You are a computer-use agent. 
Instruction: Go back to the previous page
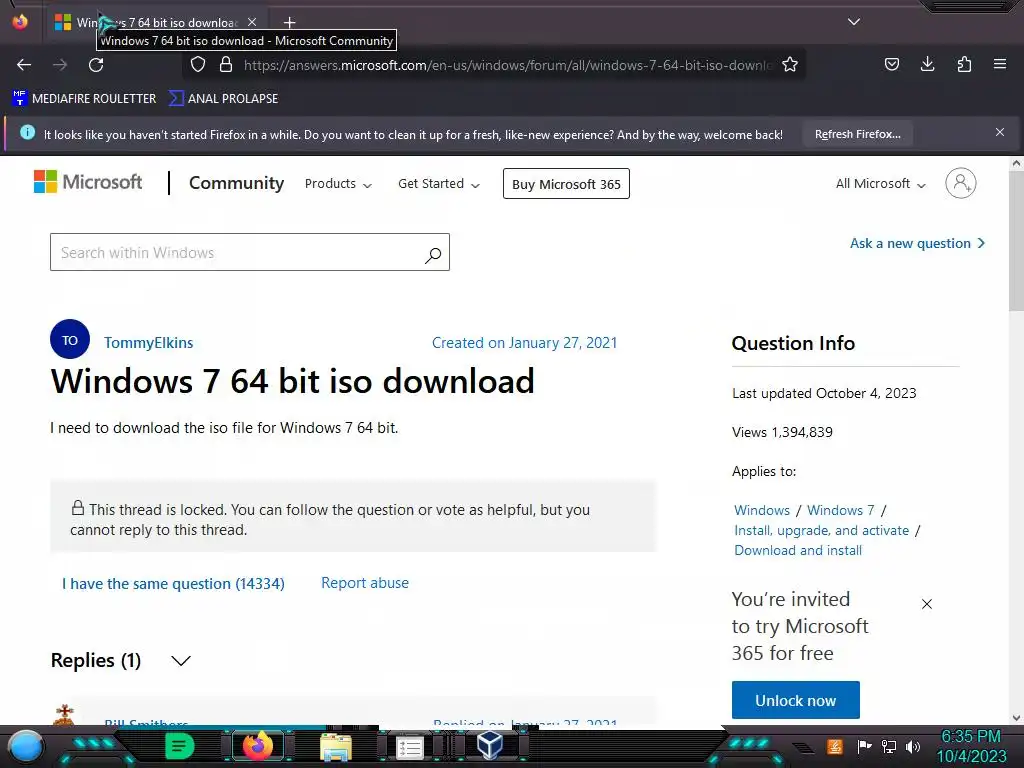(24, 65)
